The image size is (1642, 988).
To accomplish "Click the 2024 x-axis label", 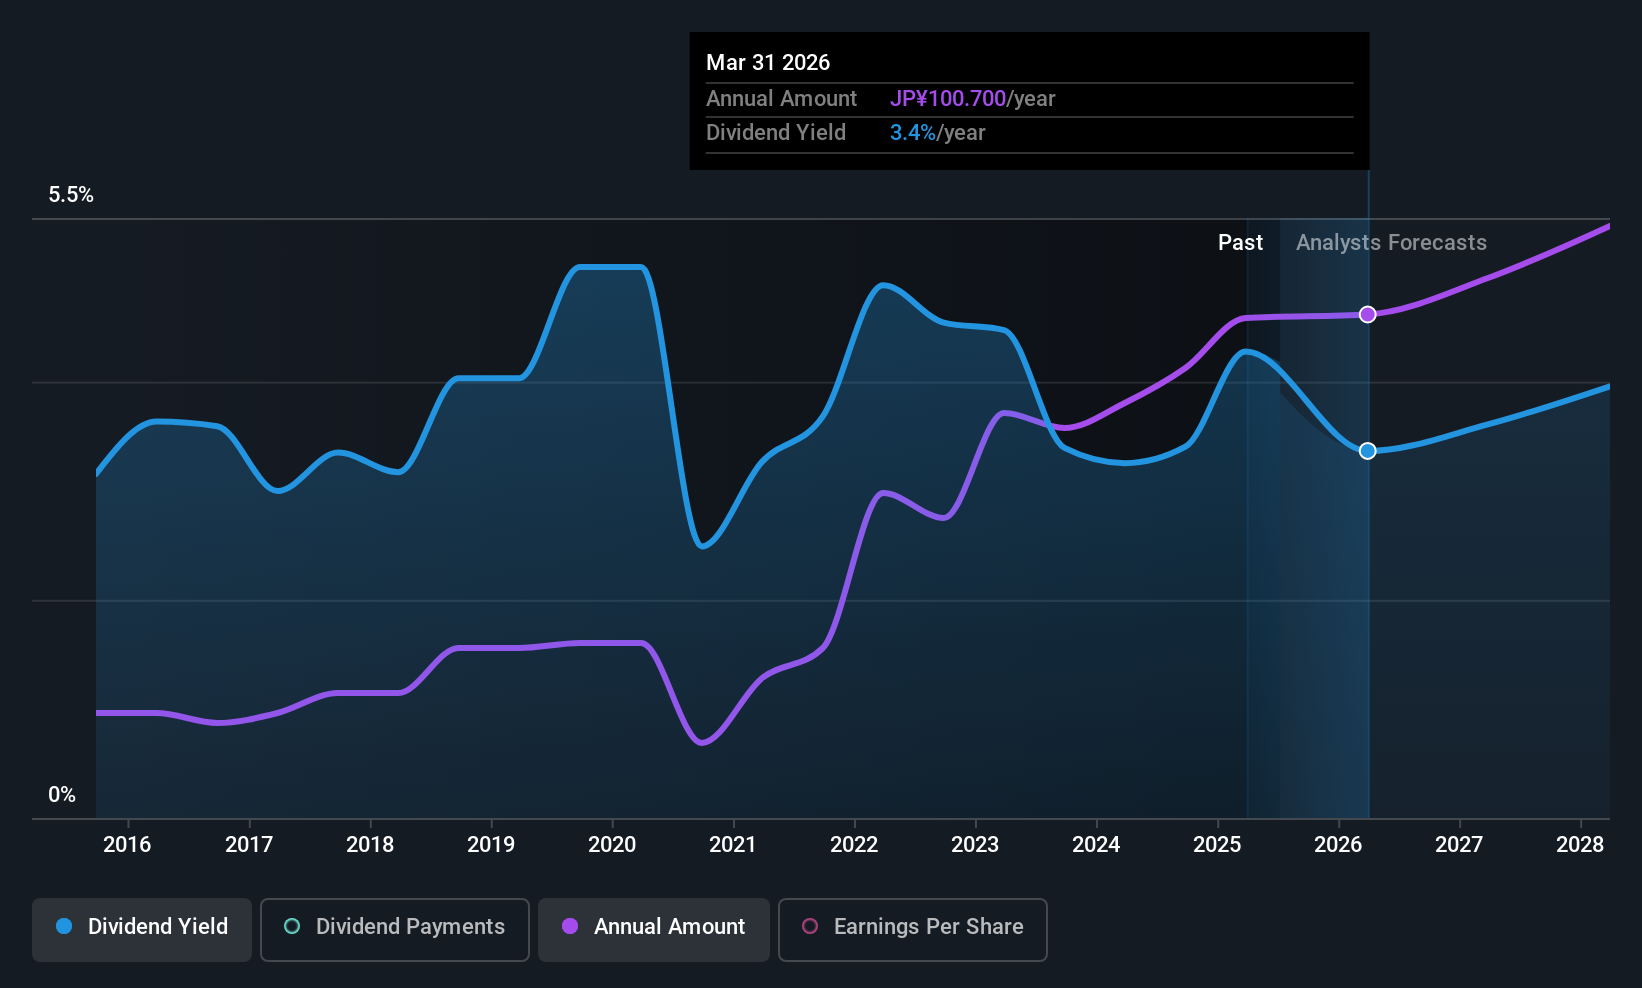I will (x=1096, y=845).
